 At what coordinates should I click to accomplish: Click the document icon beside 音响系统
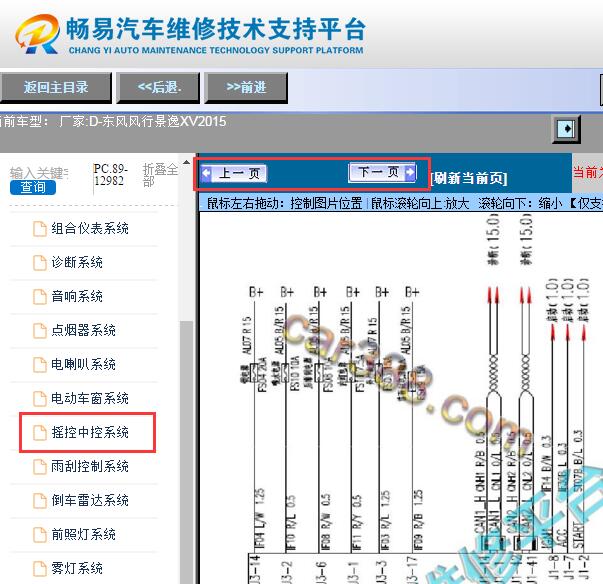point(40,296)
